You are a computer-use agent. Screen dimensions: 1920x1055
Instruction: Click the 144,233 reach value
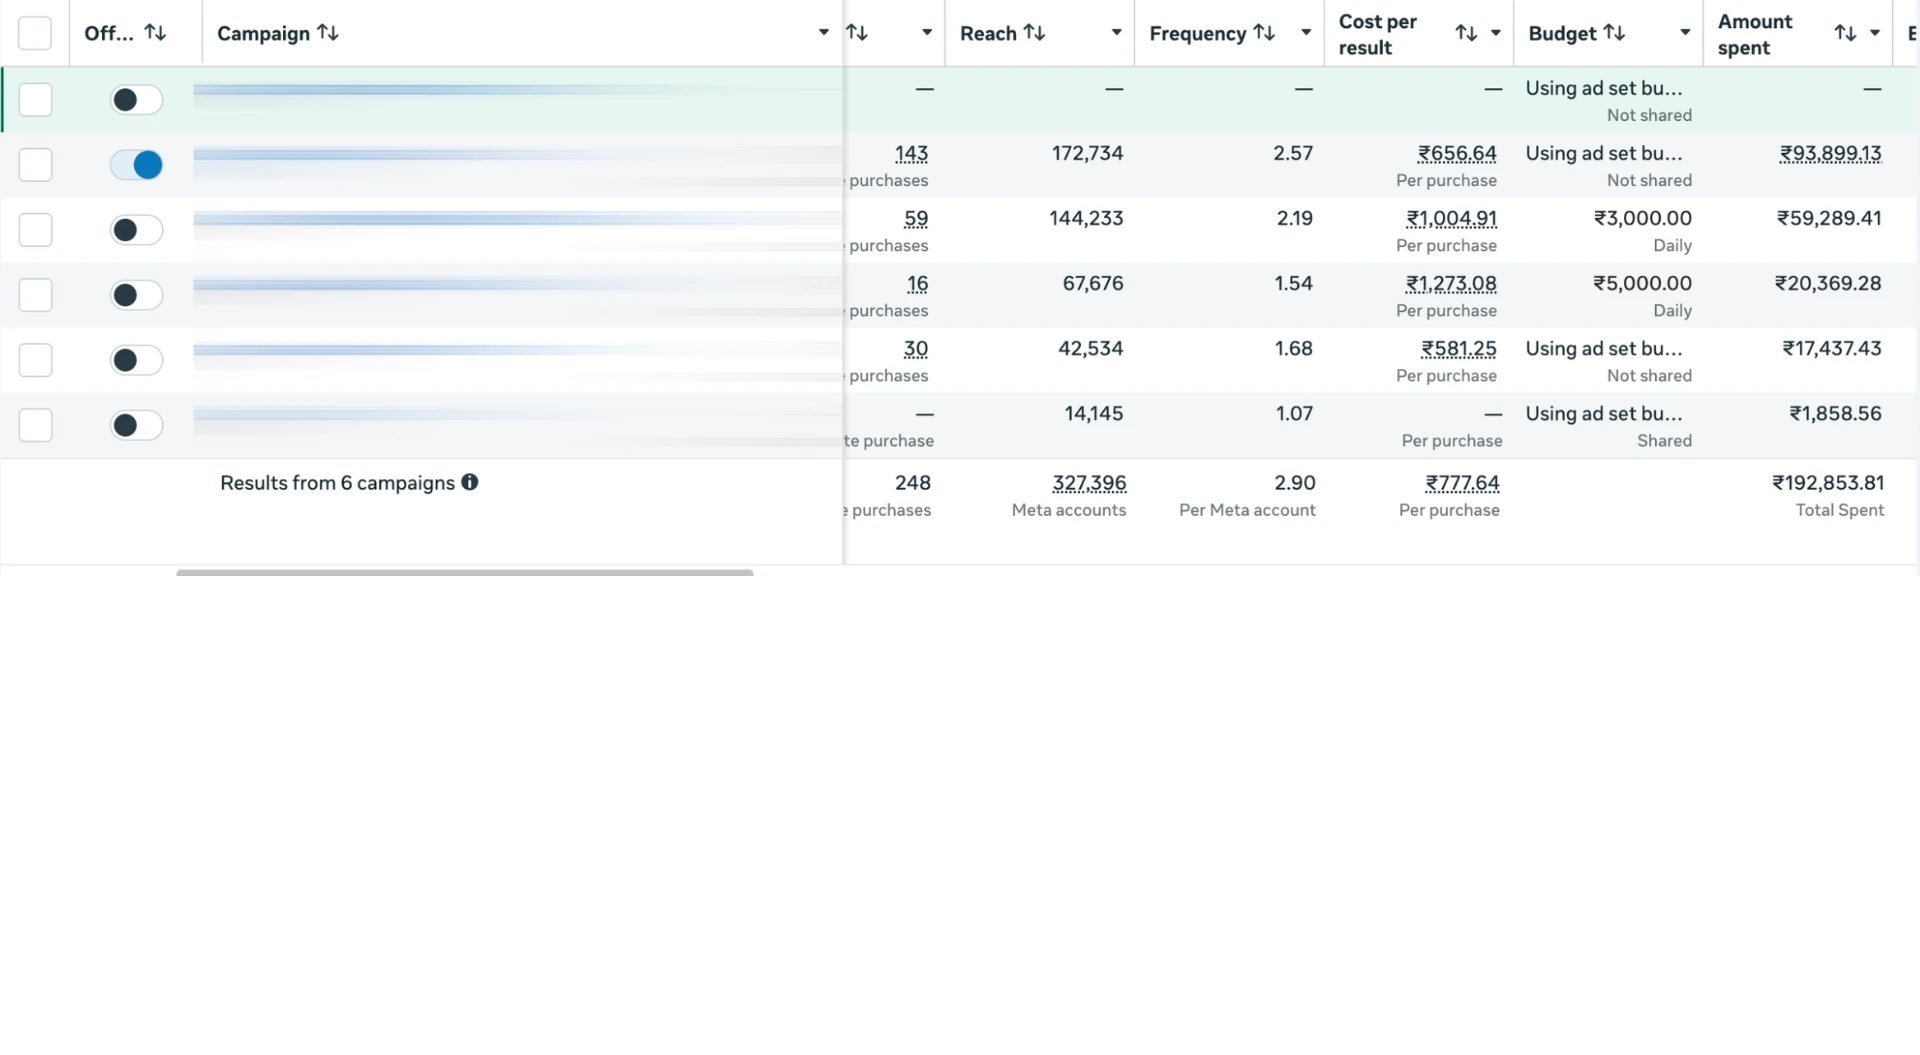pyautogui.click(x=1086, y=218)
